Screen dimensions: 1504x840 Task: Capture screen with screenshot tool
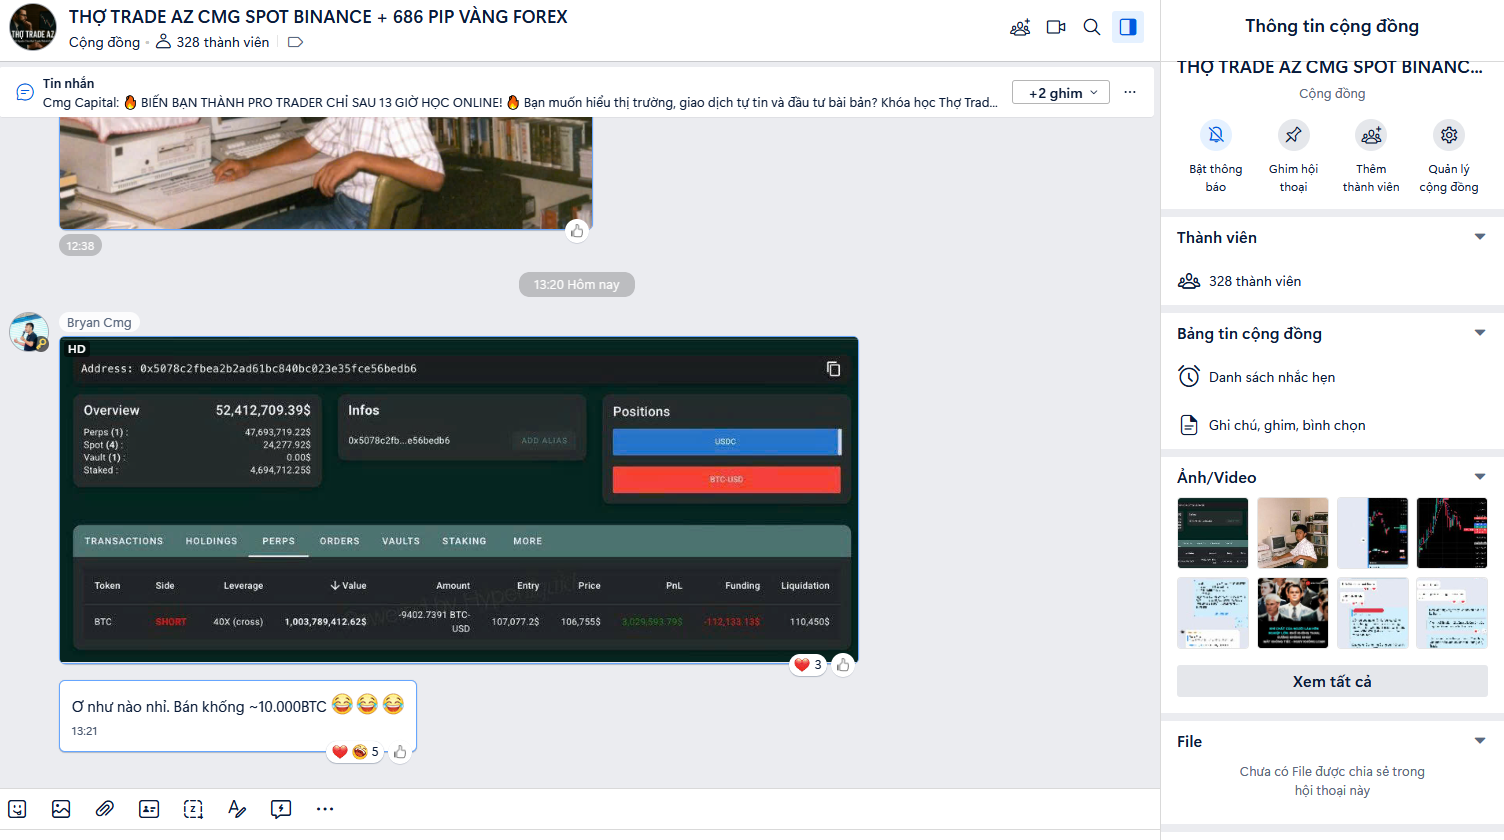[193, 809]
